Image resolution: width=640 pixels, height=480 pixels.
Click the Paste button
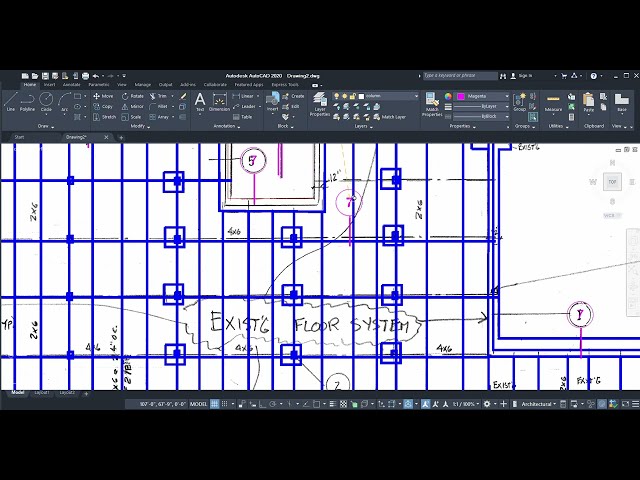click(x=589, y=102)
